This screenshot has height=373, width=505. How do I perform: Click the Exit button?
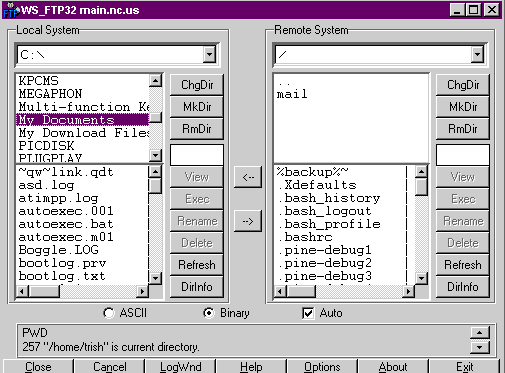(x=464, y=366)
